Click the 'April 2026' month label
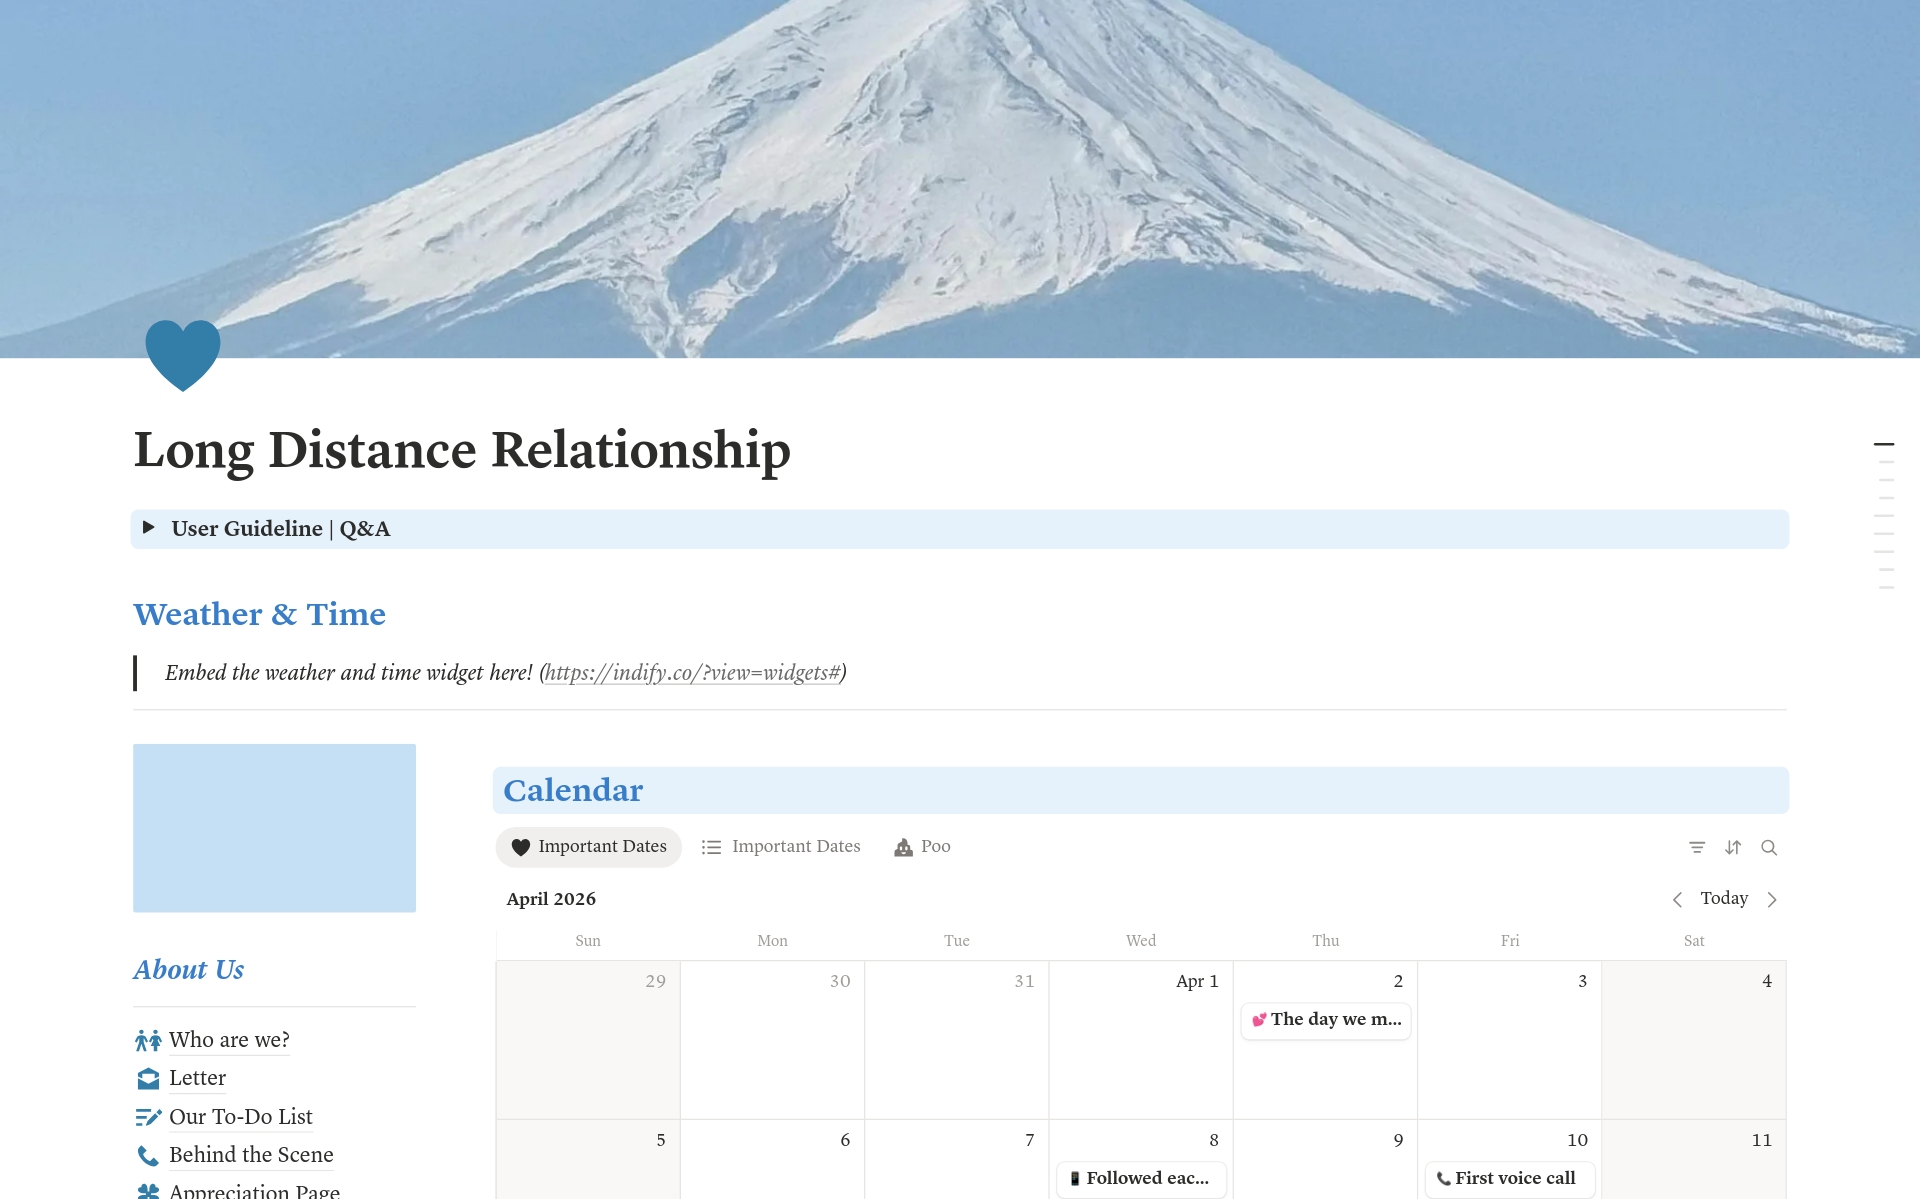 pos(551,899)
